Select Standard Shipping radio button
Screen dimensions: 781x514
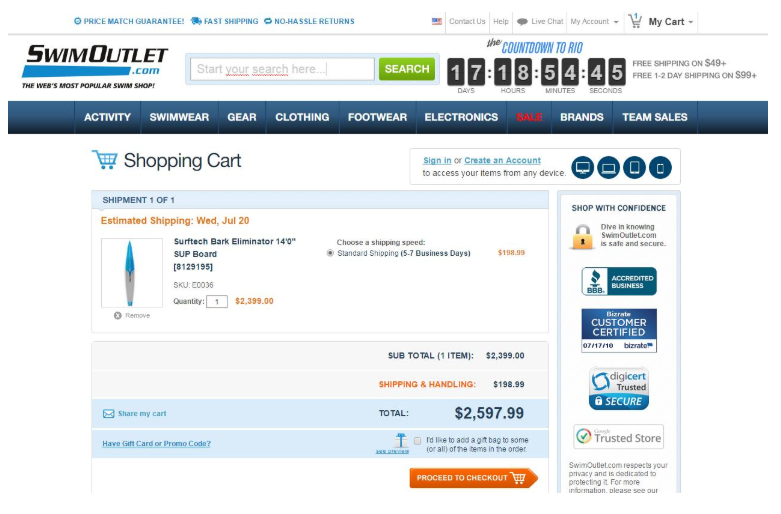(331, 253)
